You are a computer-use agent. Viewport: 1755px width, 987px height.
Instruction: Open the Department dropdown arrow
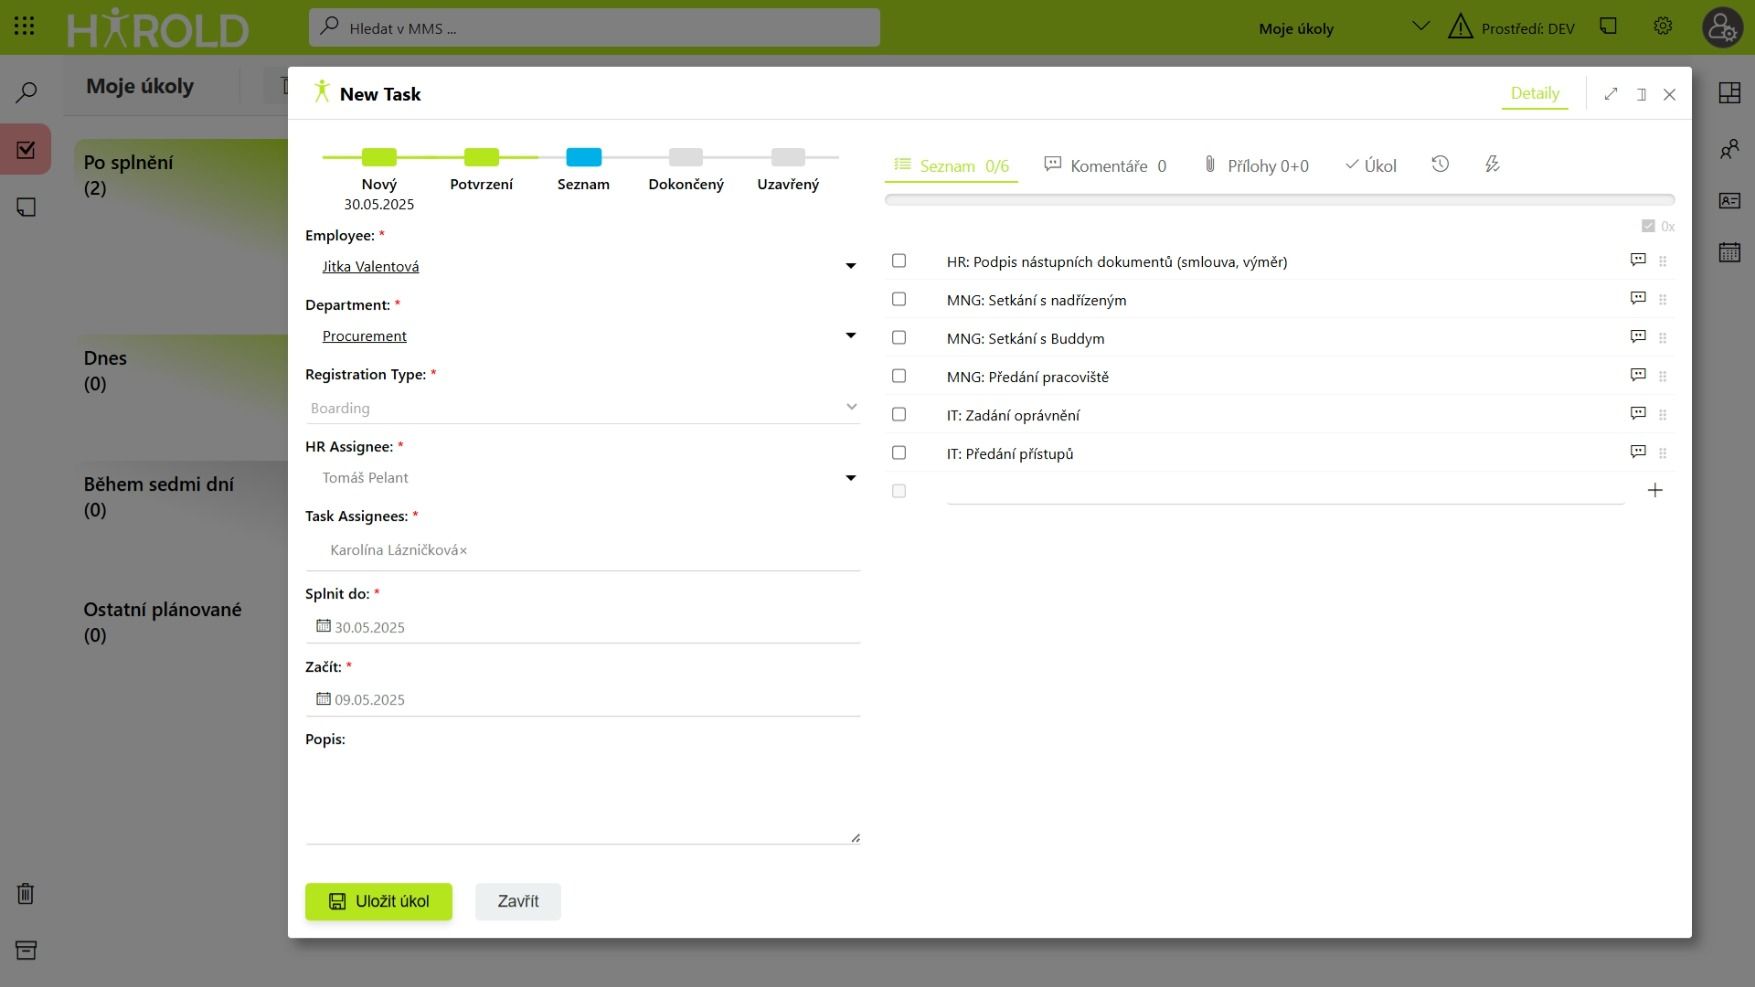850,336
